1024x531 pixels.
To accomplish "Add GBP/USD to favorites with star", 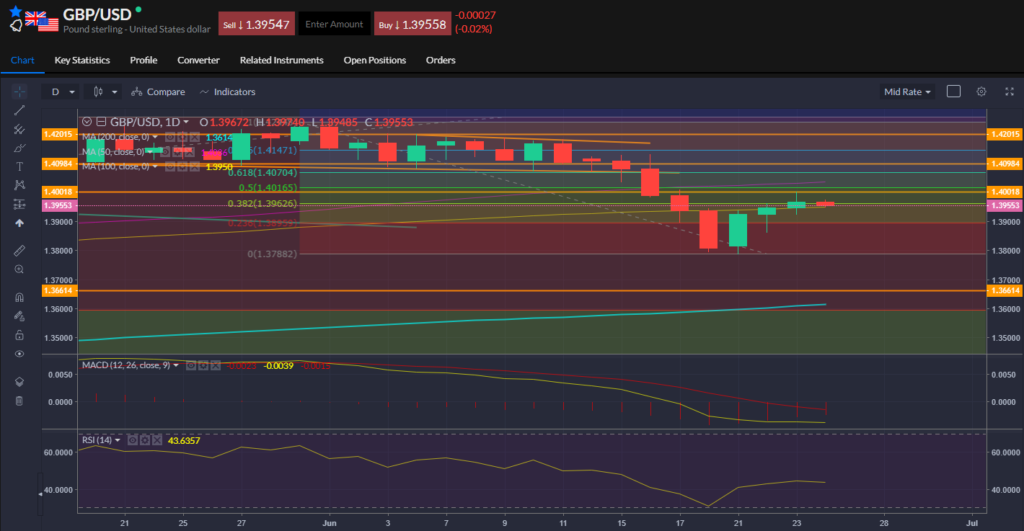I will coord(15,11).
